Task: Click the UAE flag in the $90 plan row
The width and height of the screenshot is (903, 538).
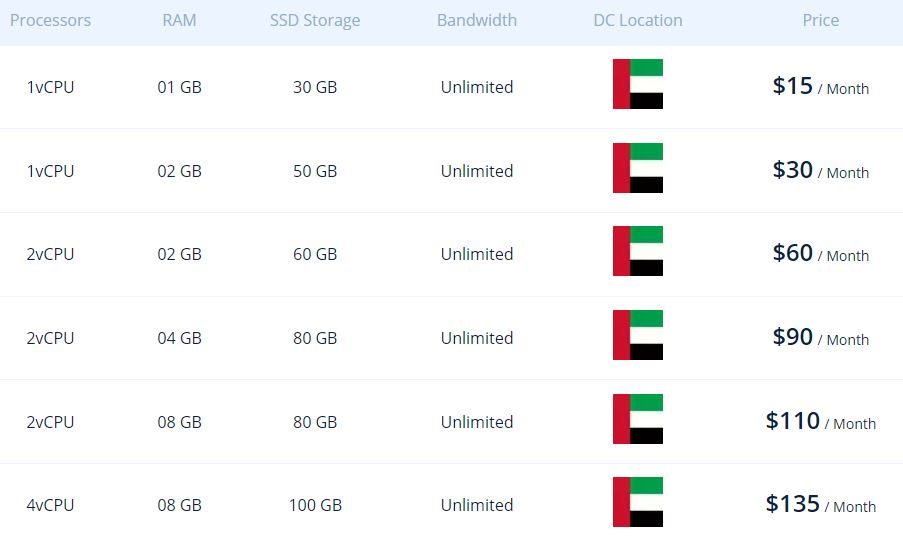Action: (638, 335)
